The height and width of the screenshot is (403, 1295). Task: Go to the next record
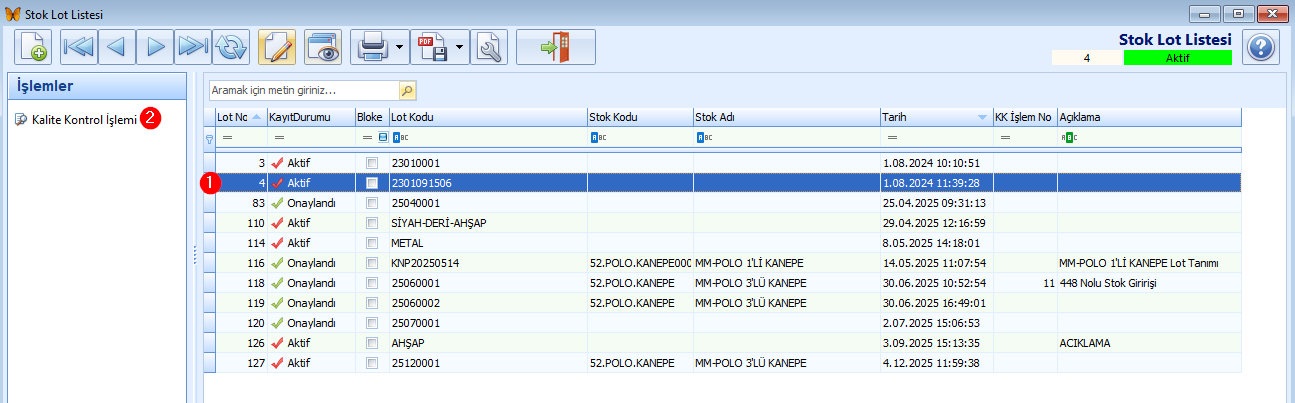[155, 47]
